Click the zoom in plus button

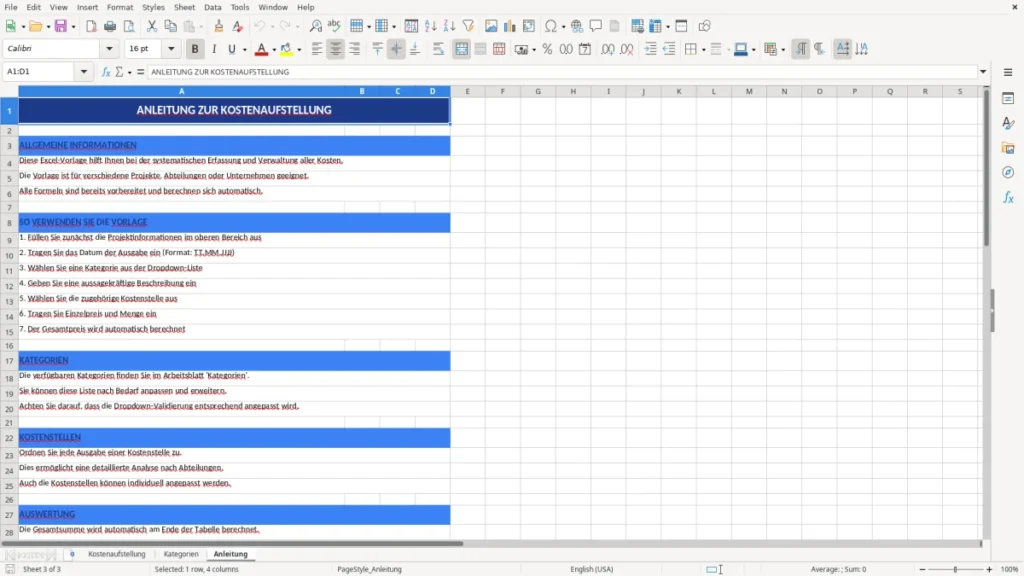click(x=989, y=569)
